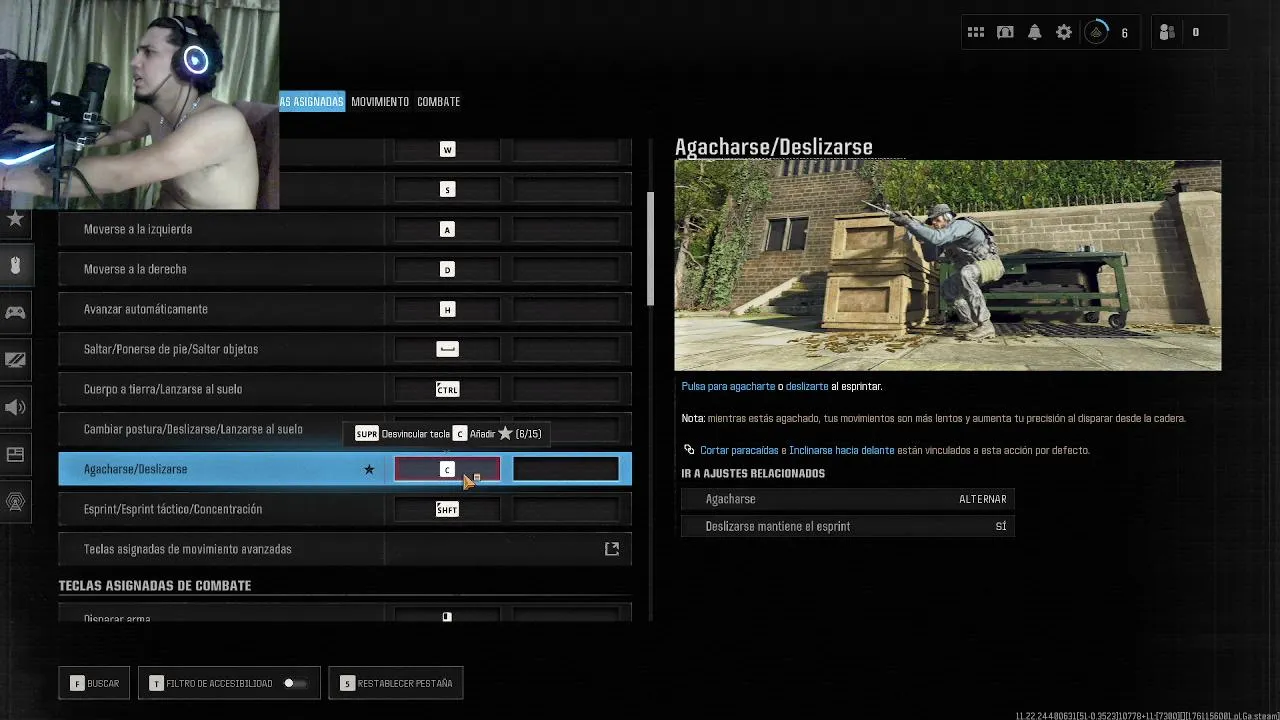
Task: Click the token count 6 indicator
Action: point(1124,33)
